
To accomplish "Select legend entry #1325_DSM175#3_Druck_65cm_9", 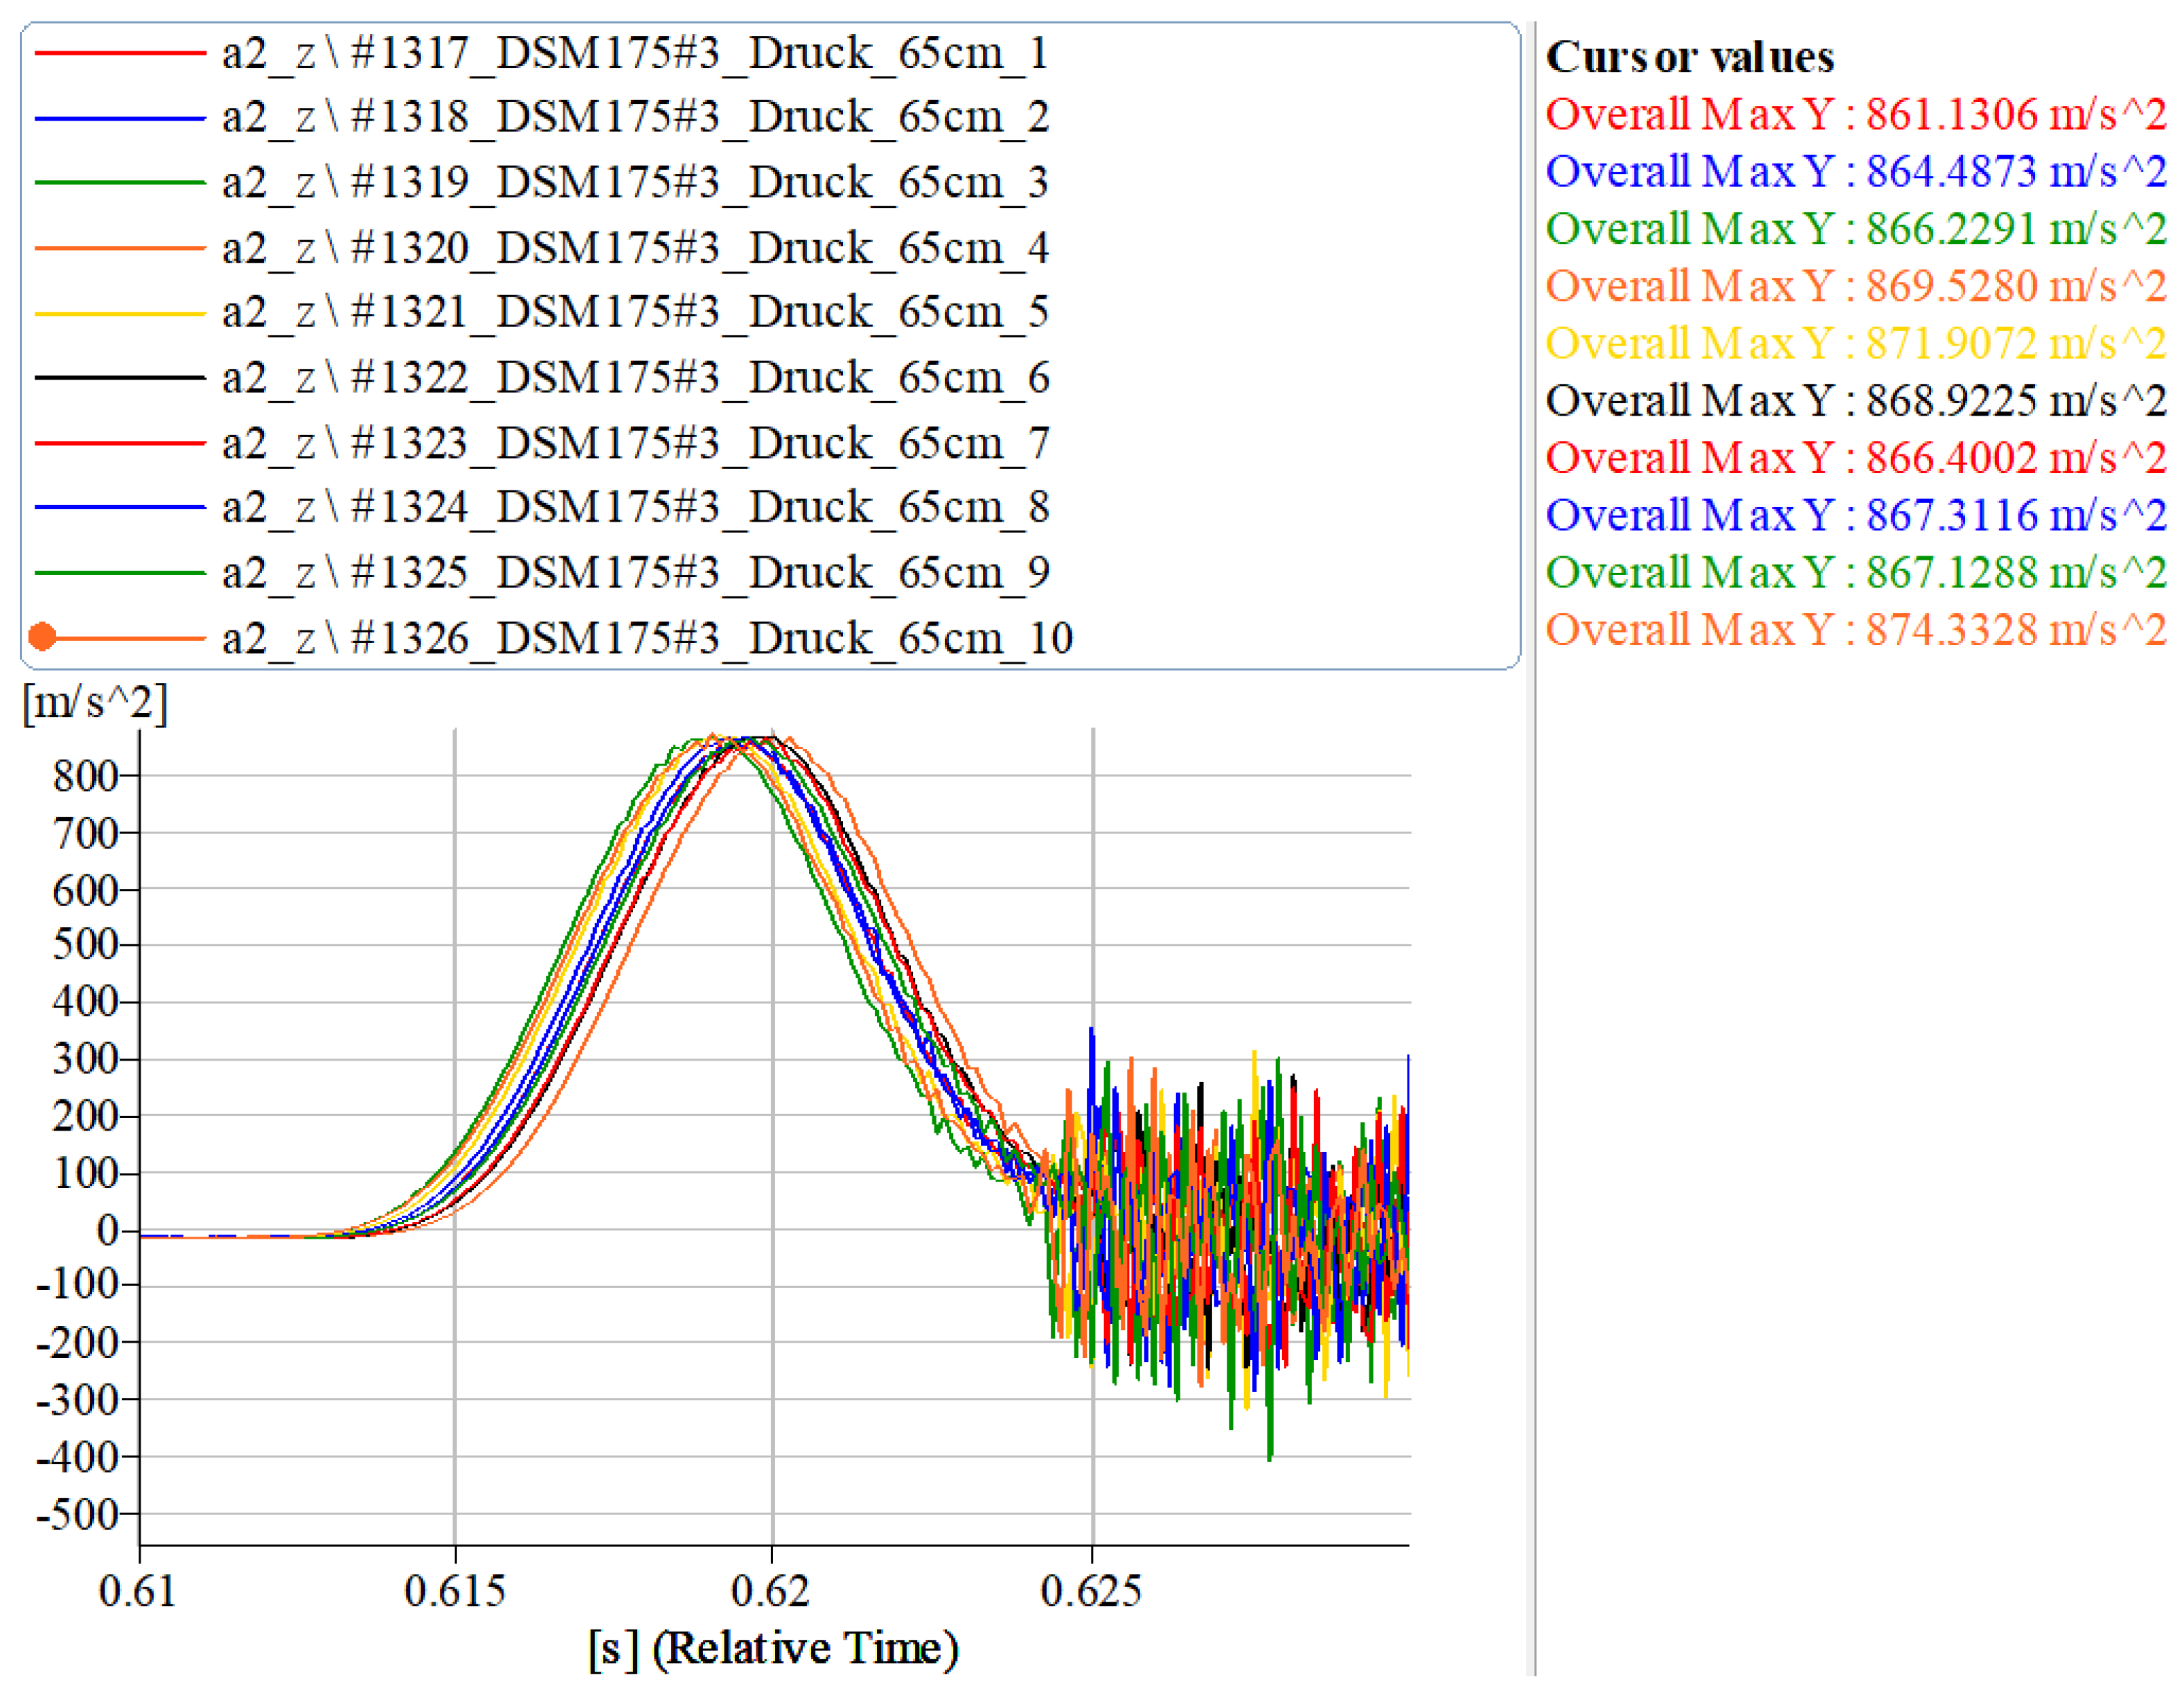I will point(635,573).
